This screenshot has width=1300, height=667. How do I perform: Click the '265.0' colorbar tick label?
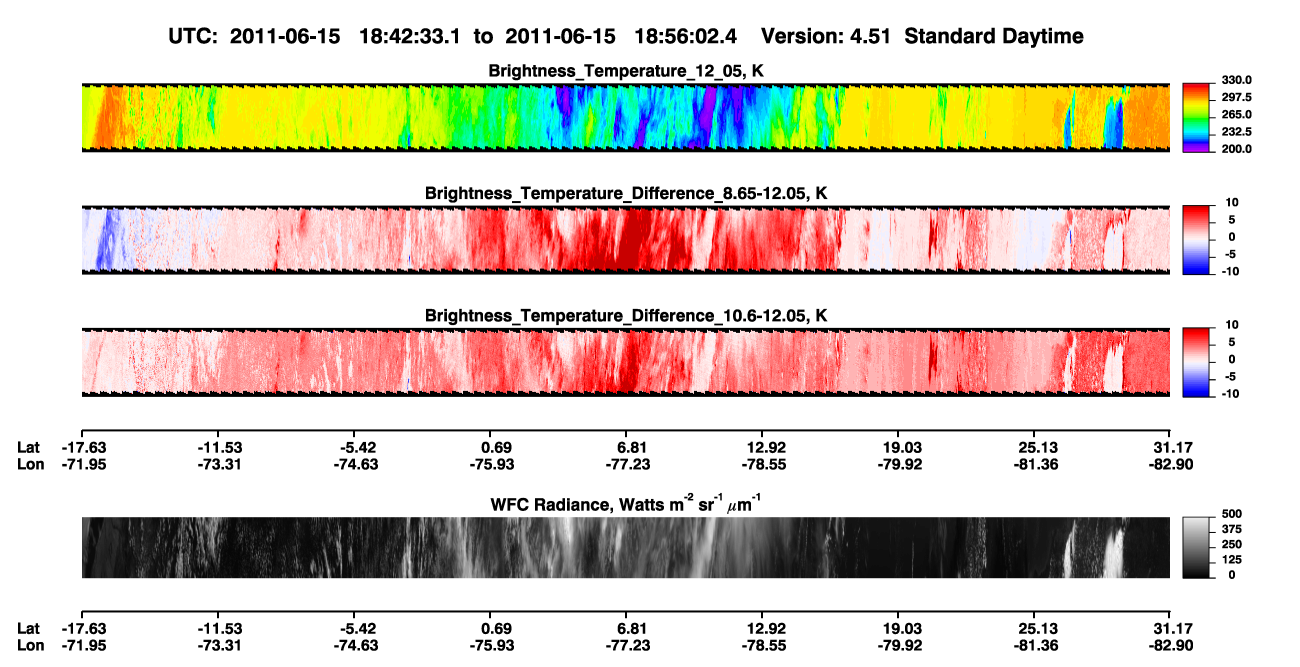(x=1238, y=114)
